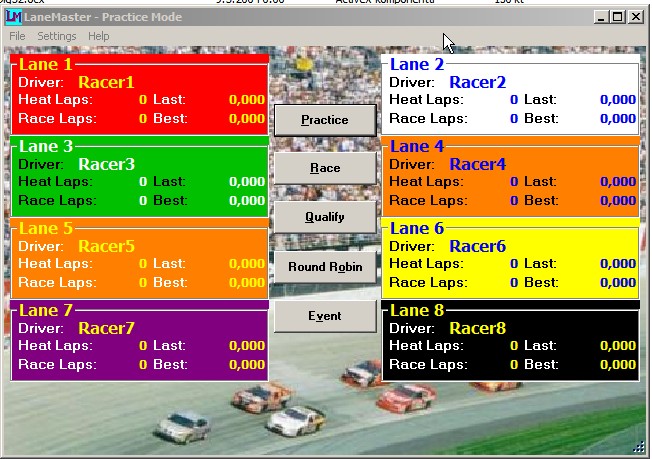This screenshot has width=652, height=459.
Task: Click the Lane 4 heading
Action: coord(417,146)
